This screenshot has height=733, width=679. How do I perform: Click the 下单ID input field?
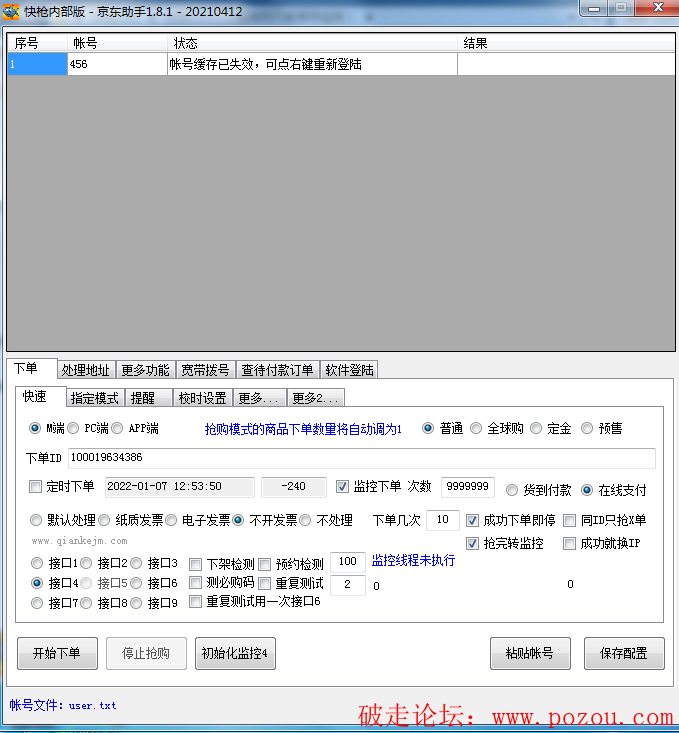362,458
